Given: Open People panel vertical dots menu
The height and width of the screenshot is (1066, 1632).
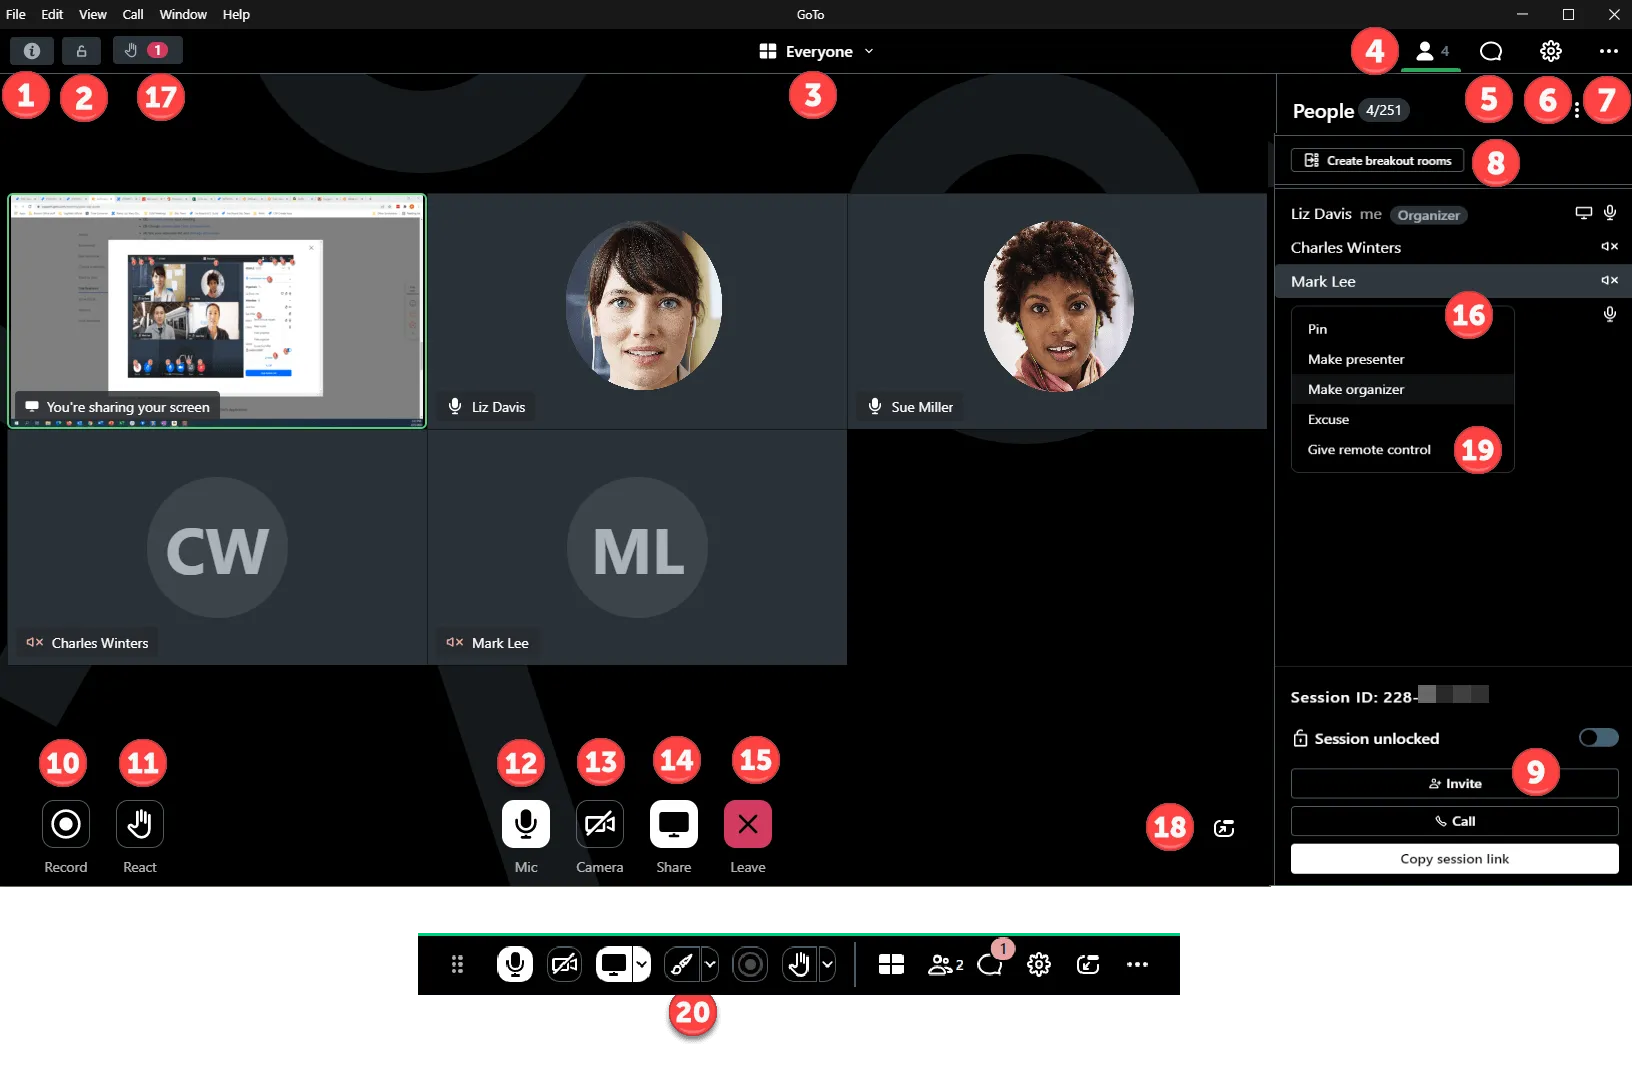Looking at the screenshot, I should coord(1577,110).
